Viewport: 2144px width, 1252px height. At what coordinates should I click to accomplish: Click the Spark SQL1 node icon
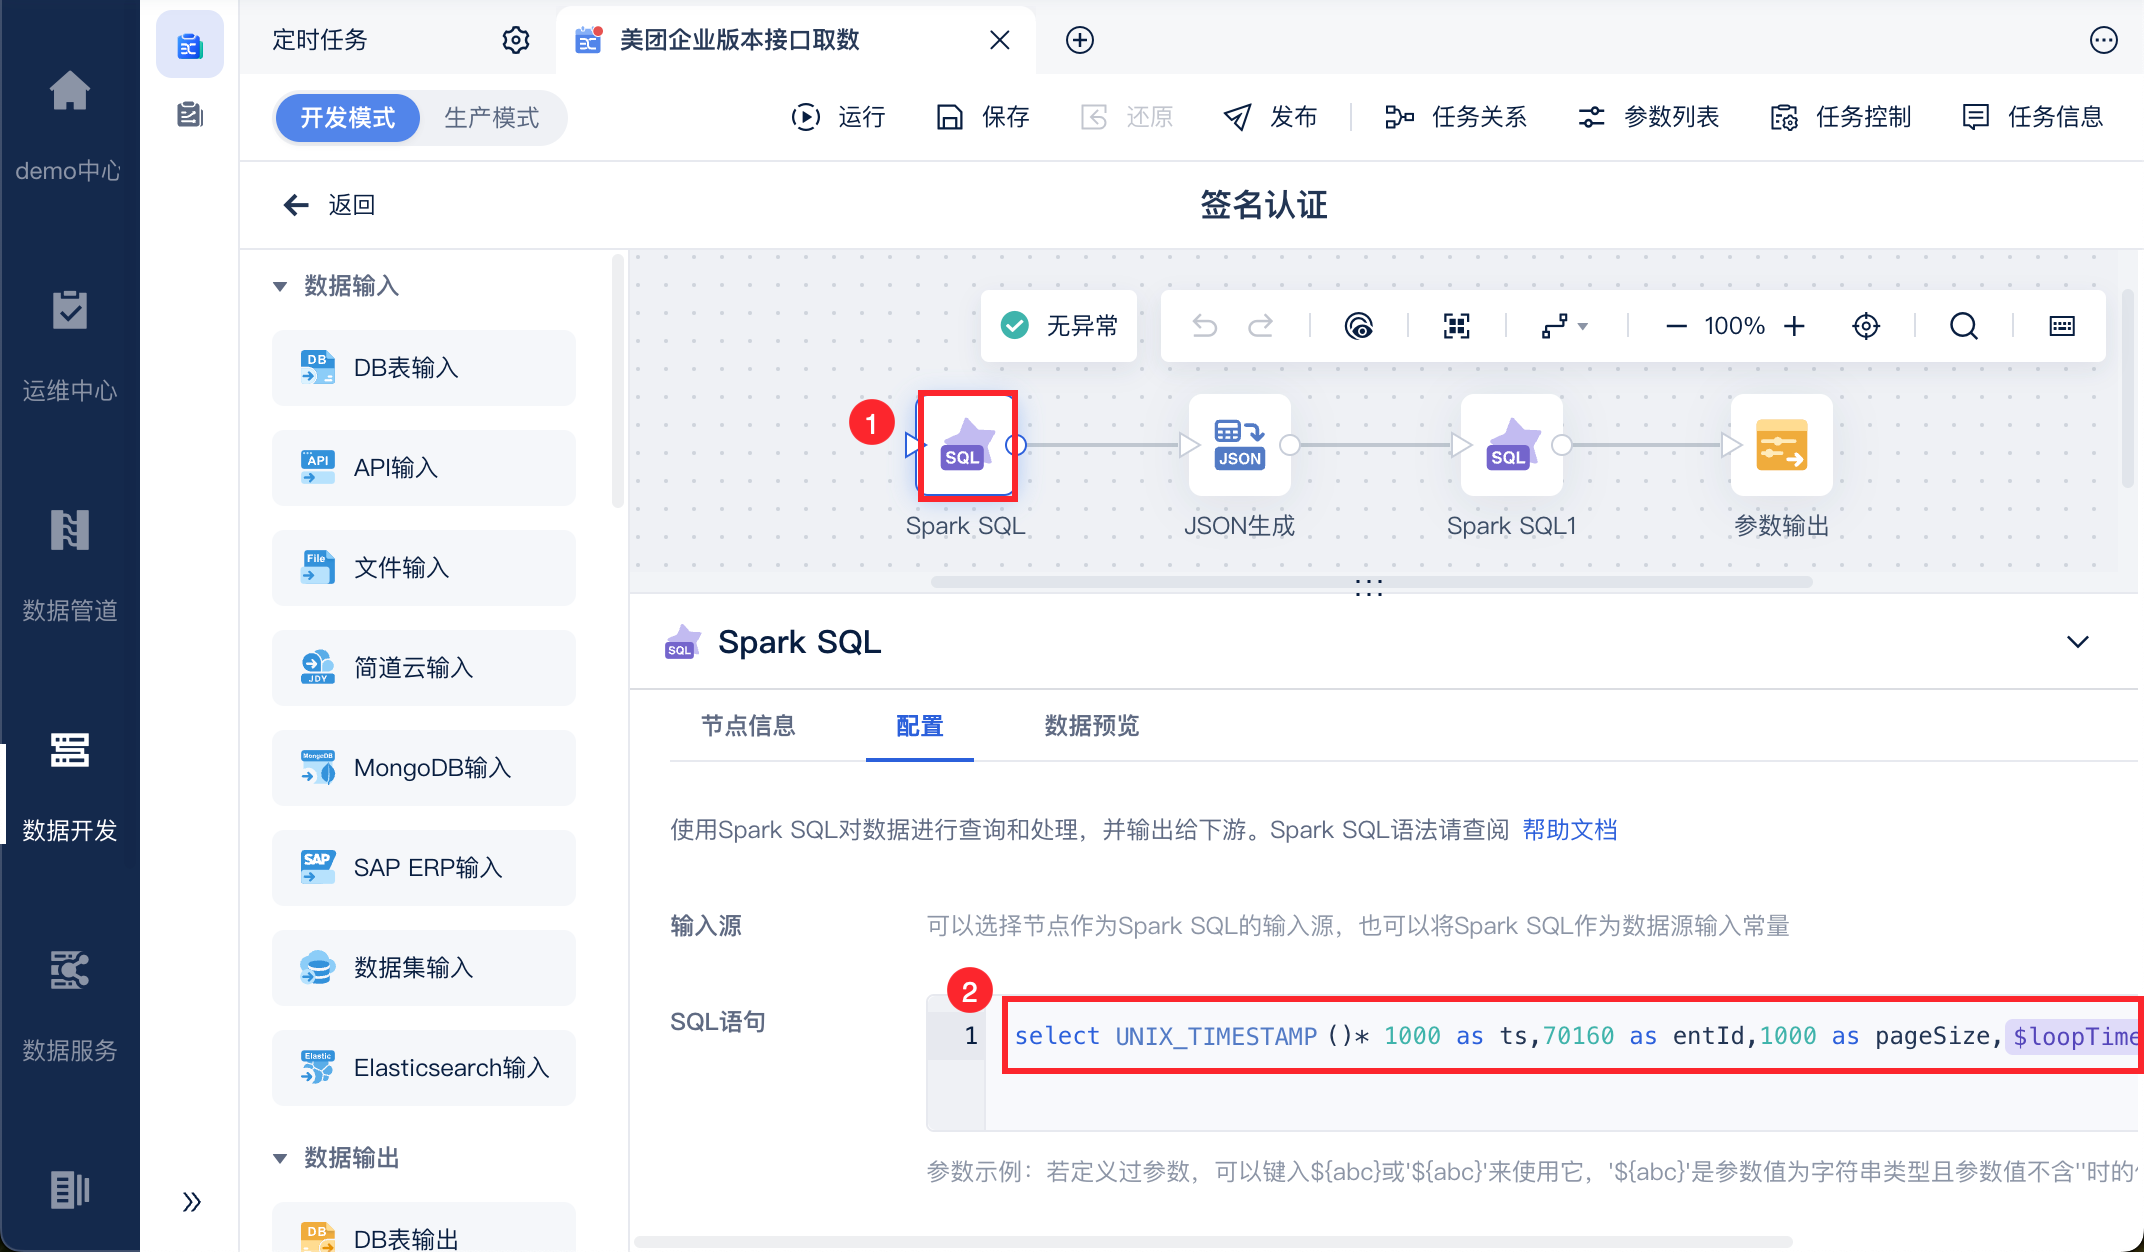pyautogui.click(x=1511, y=445)
